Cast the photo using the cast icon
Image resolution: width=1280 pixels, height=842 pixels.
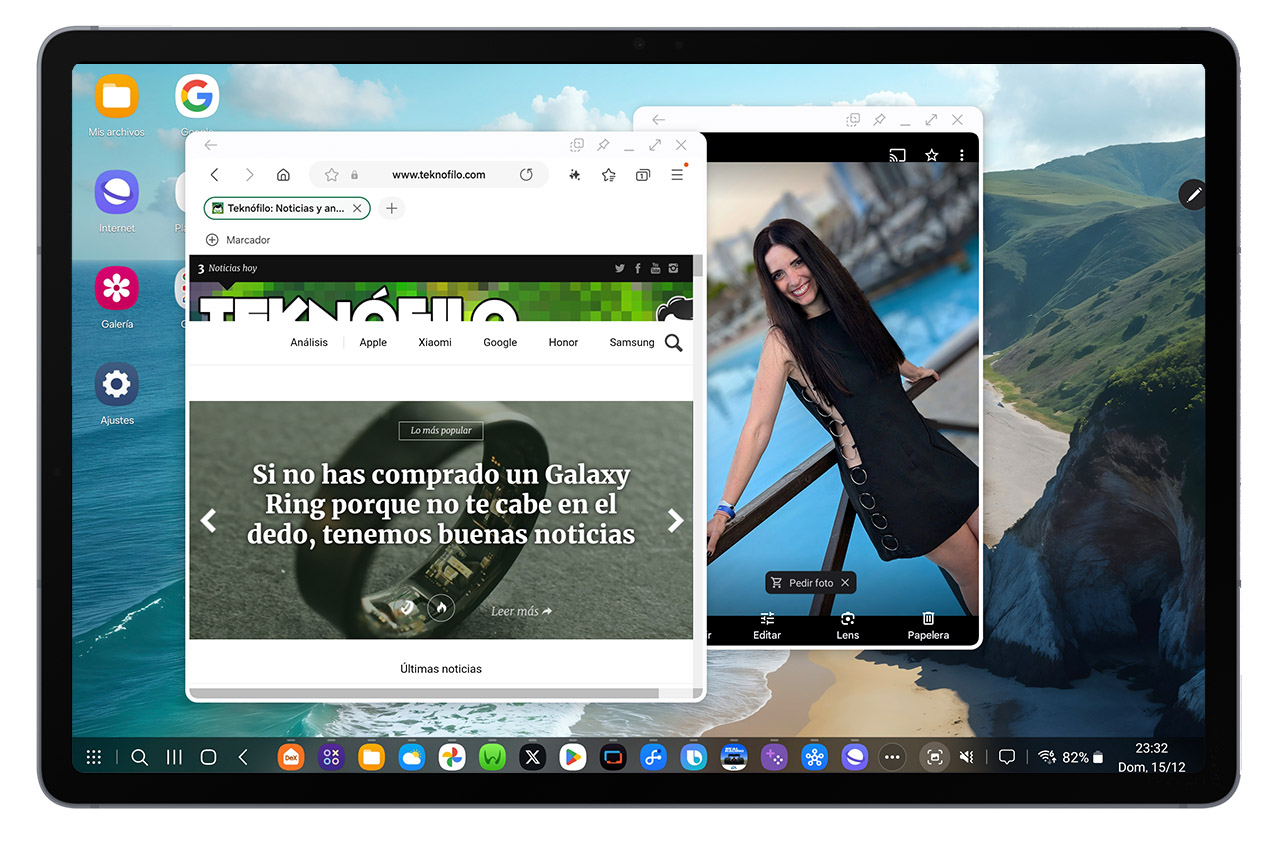tap(897, 155)
